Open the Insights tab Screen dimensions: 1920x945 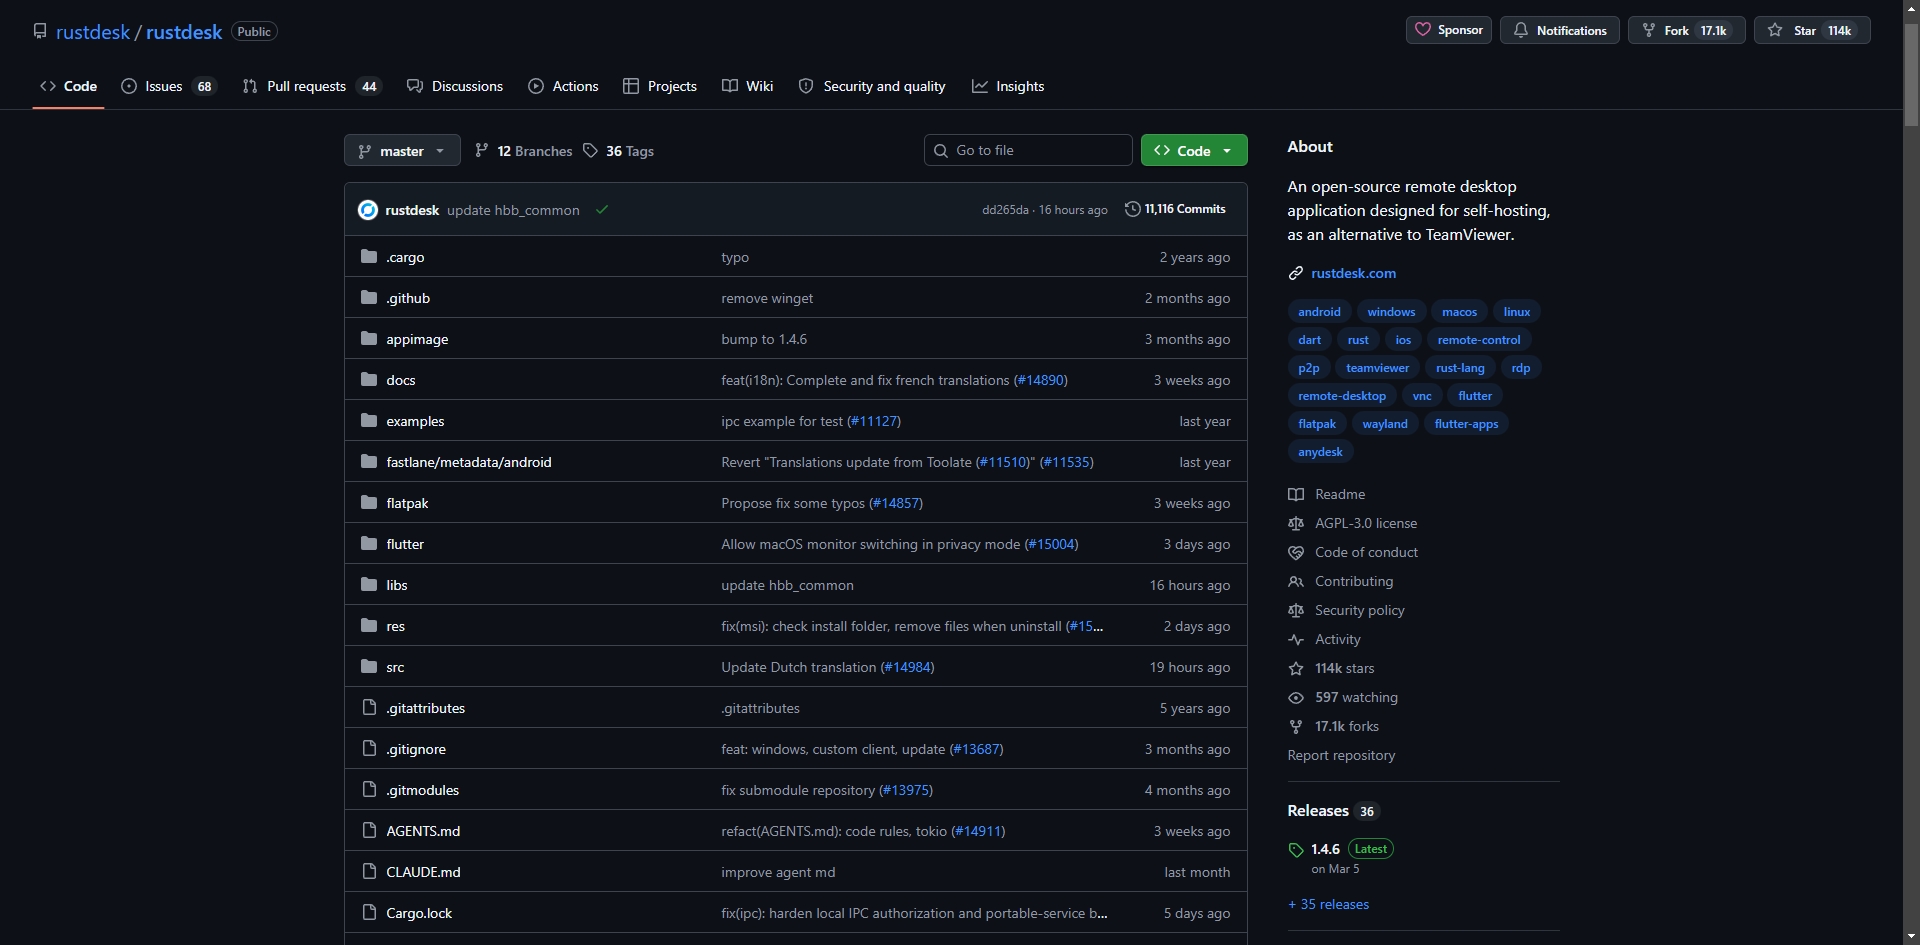(1008, 86)
